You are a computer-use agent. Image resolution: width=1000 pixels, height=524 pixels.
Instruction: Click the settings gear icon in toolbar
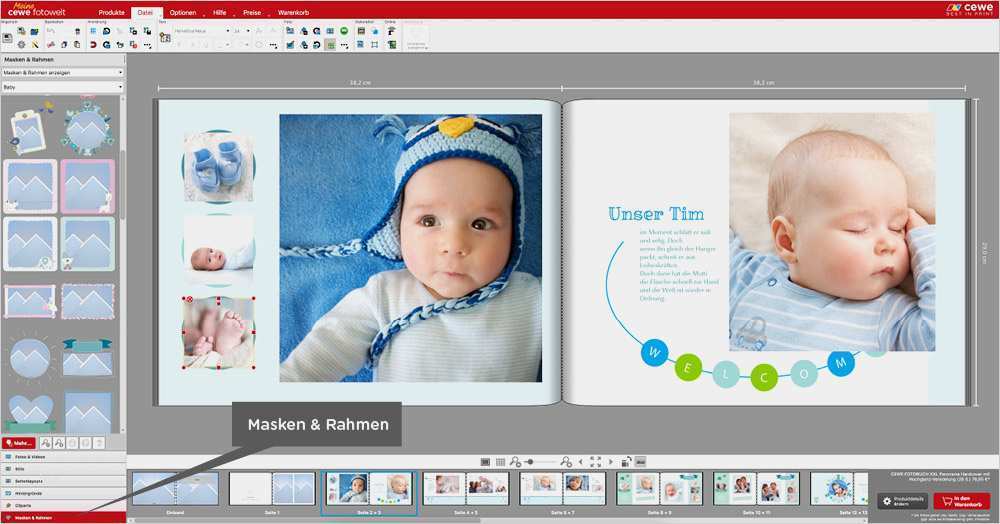(x=21, y=45)
